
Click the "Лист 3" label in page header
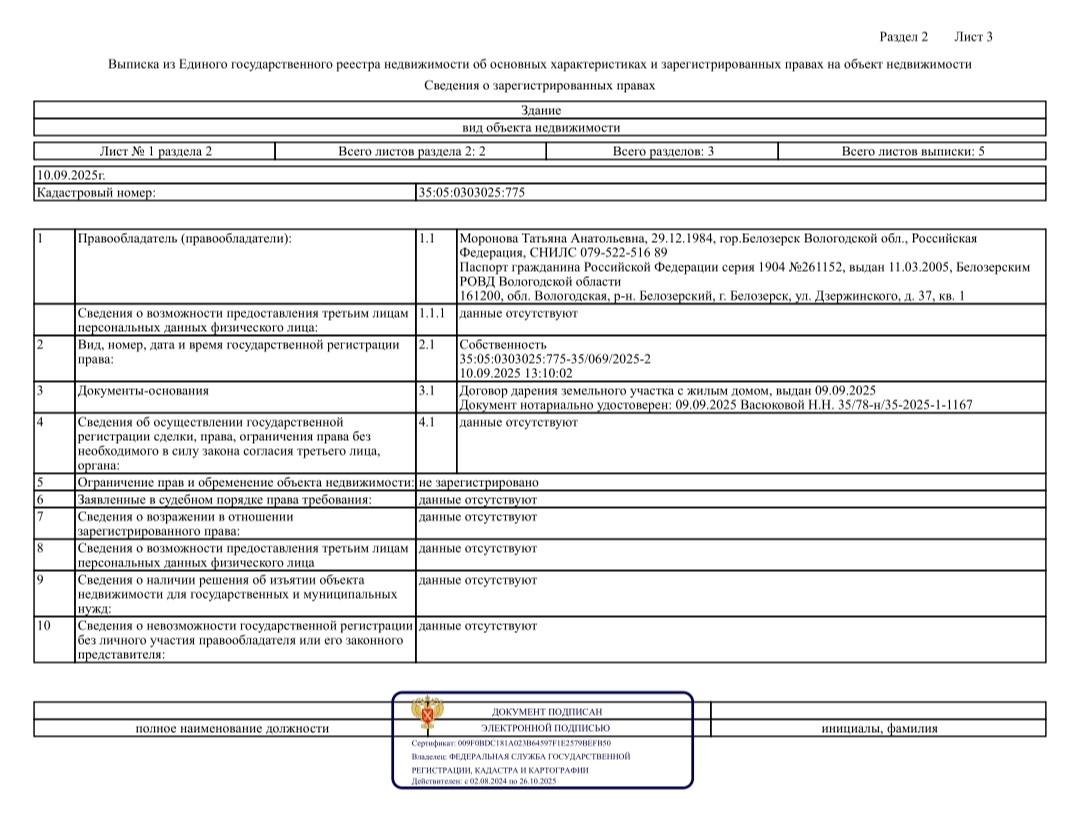pos(974,37)
